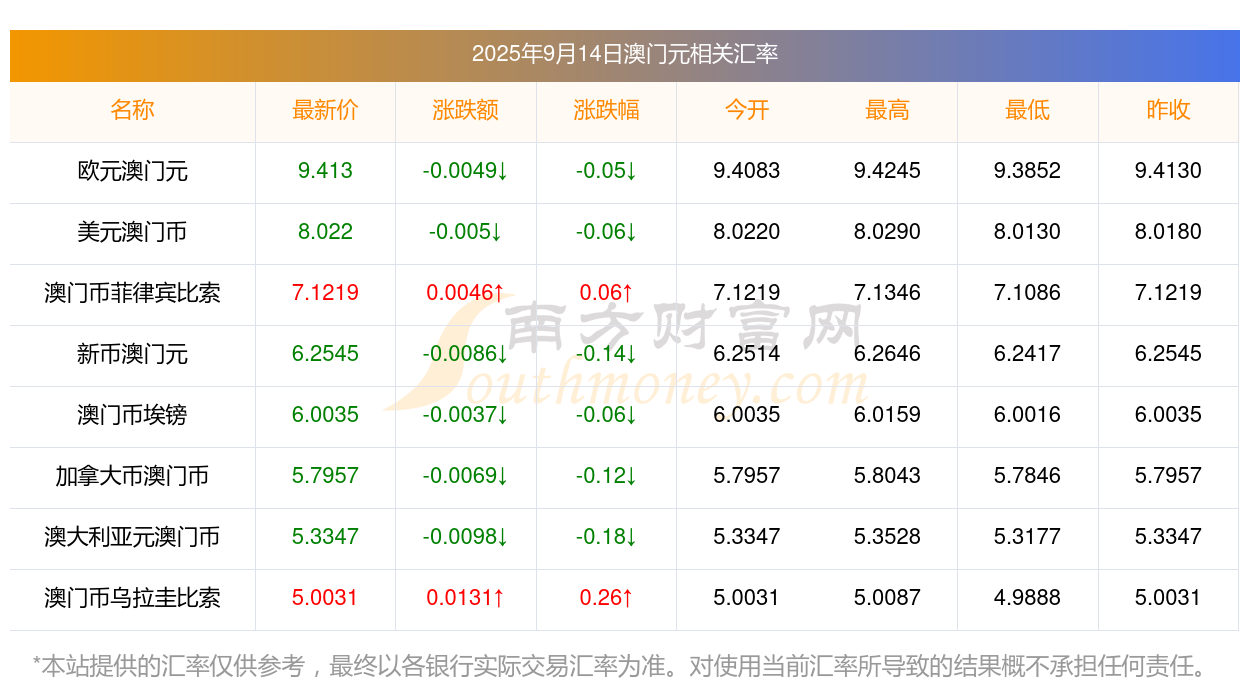Click change percent 0.26↑
Viewport: 1250px width, 698px height.
coord(606,598)
